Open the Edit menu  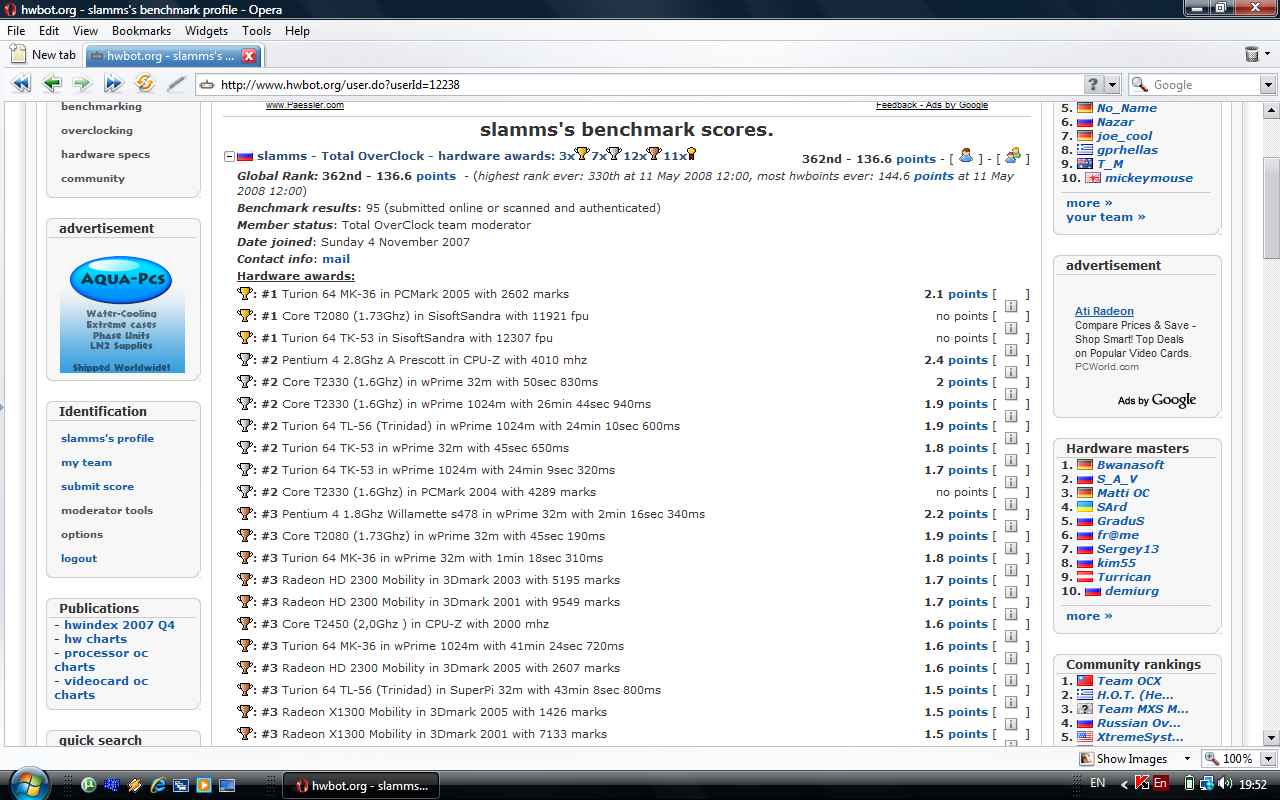(x=49, y=31)
